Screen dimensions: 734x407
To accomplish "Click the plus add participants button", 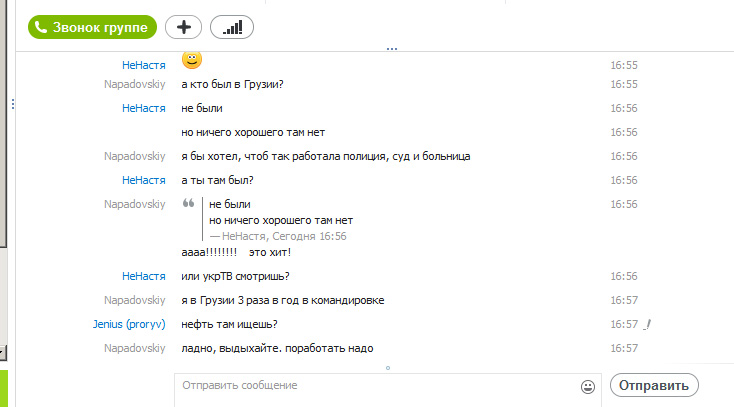I will coord(184,27).
